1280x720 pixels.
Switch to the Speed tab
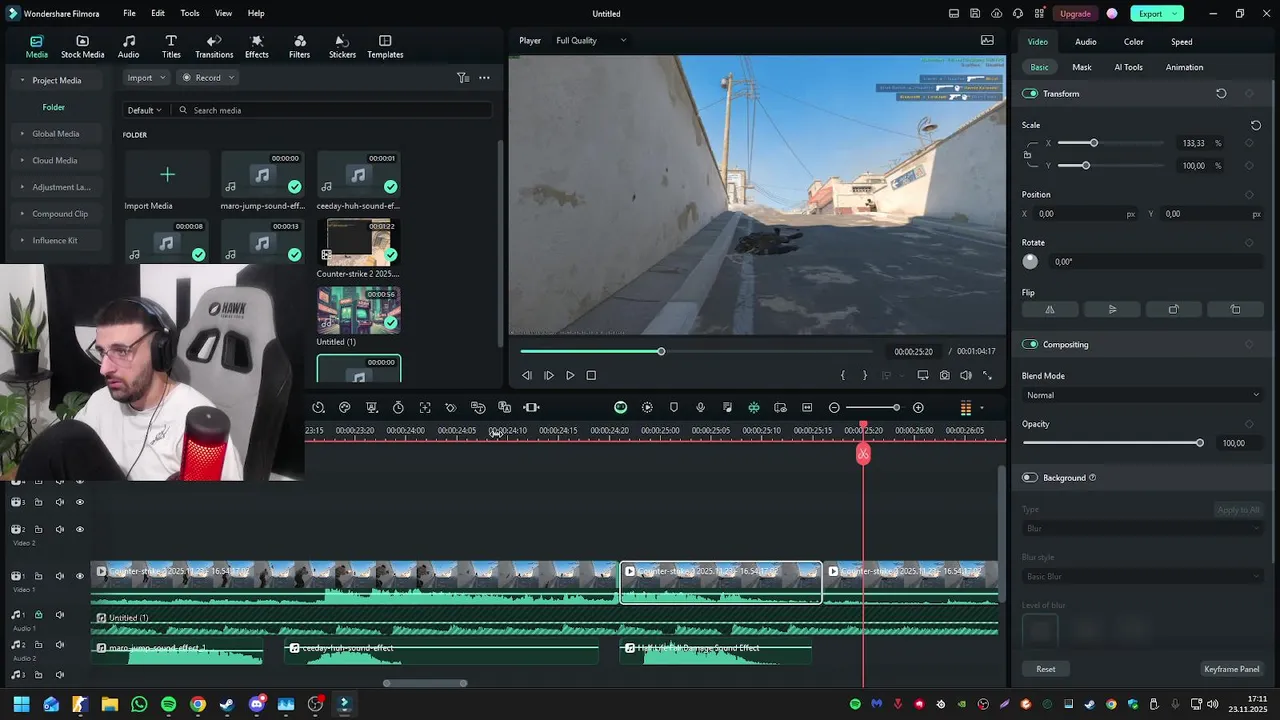coord(1181,42)
